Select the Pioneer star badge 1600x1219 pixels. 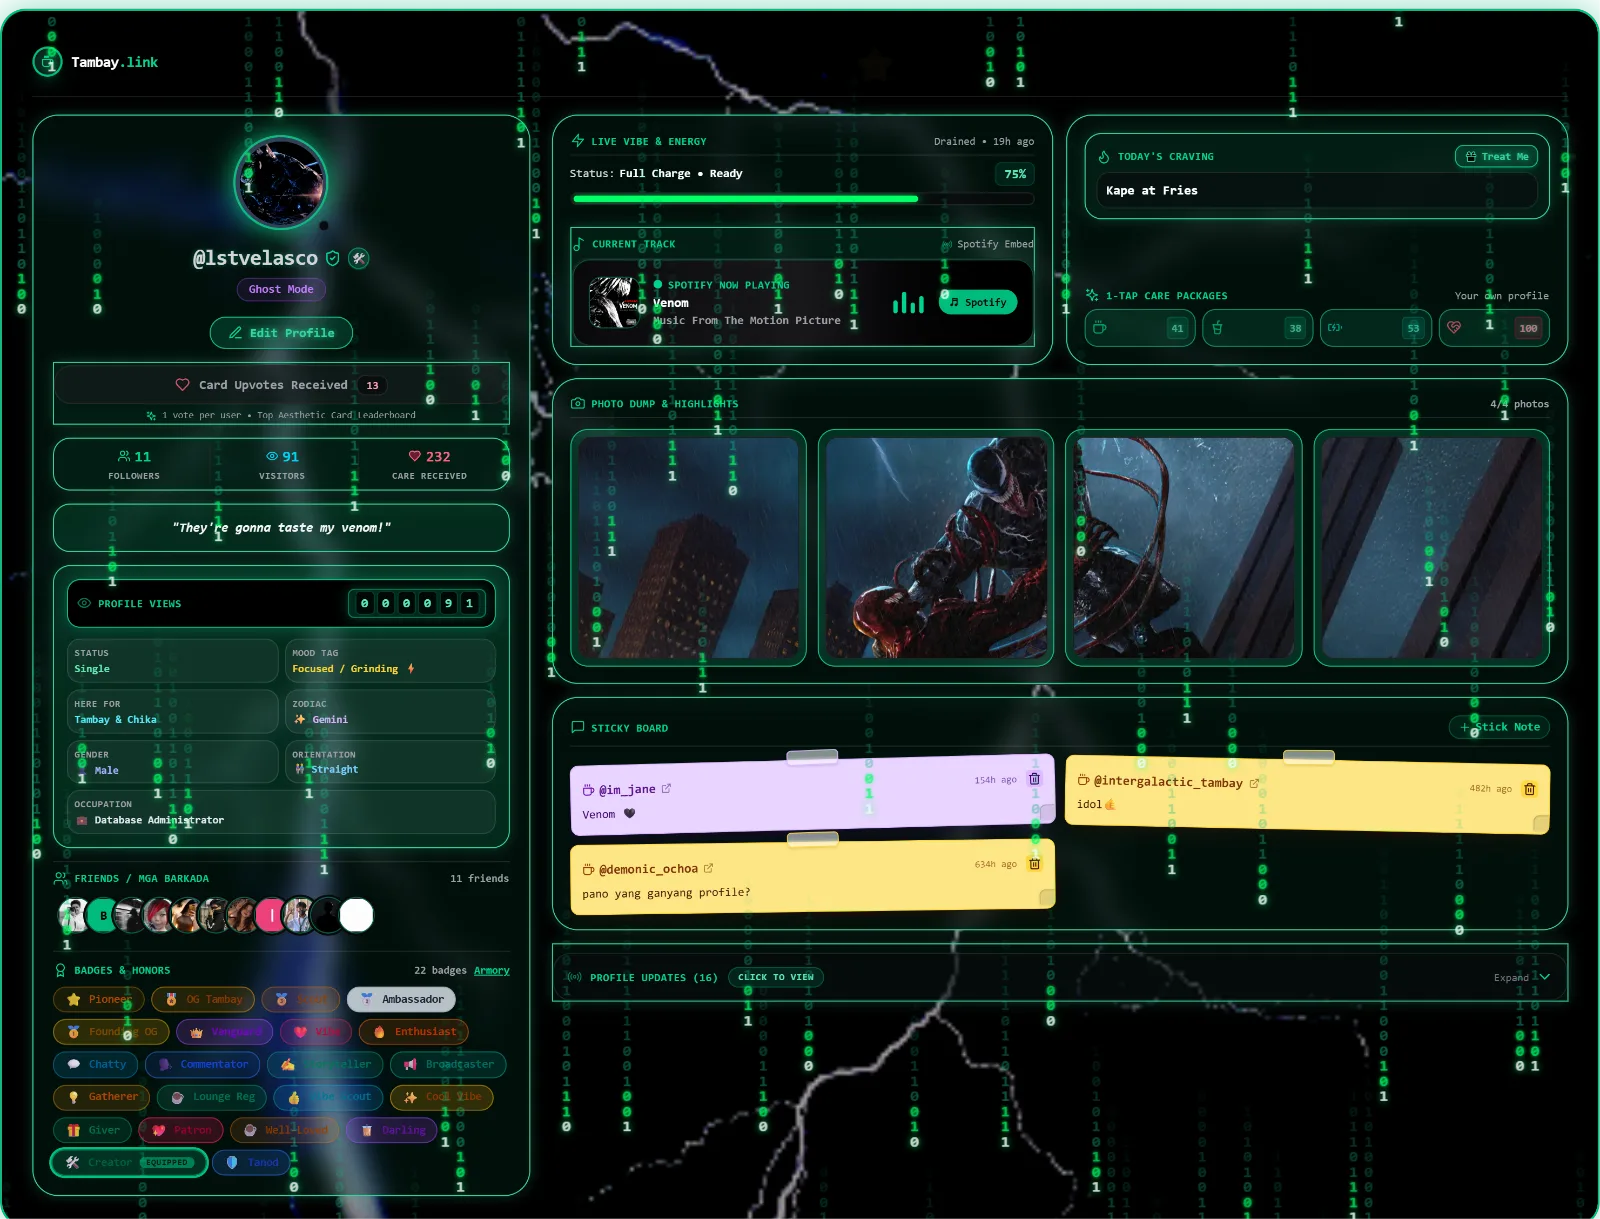pos(99,999)
